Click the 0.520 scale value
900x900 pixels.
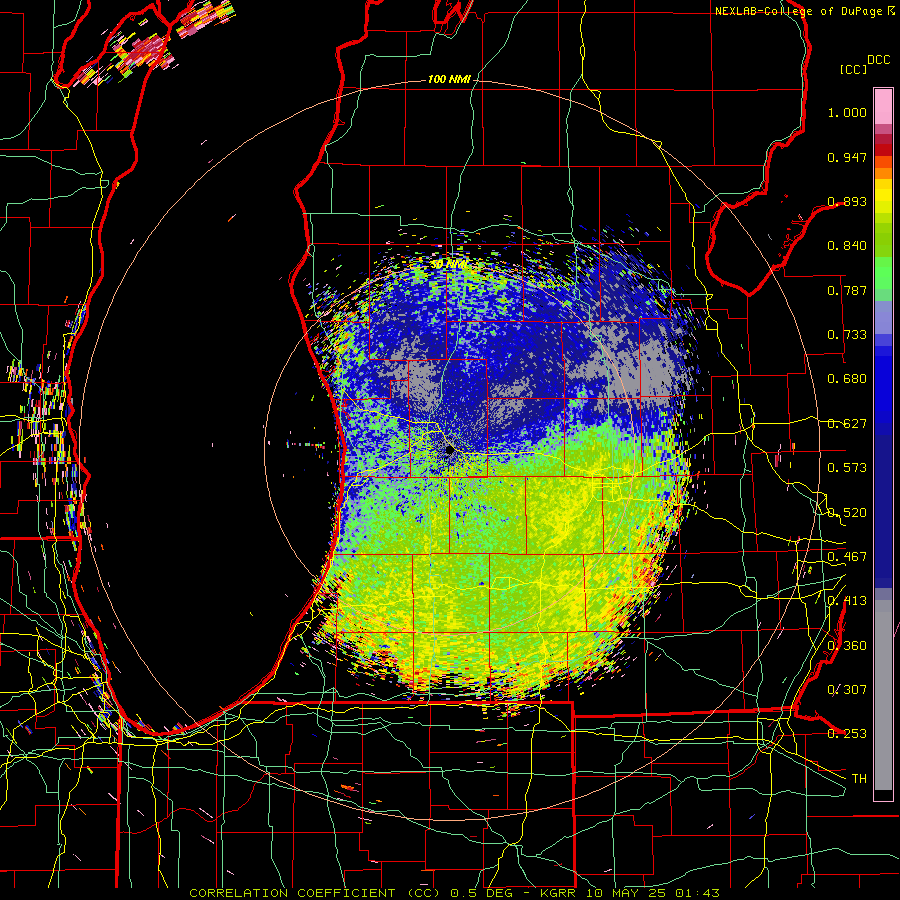[847, 513]
